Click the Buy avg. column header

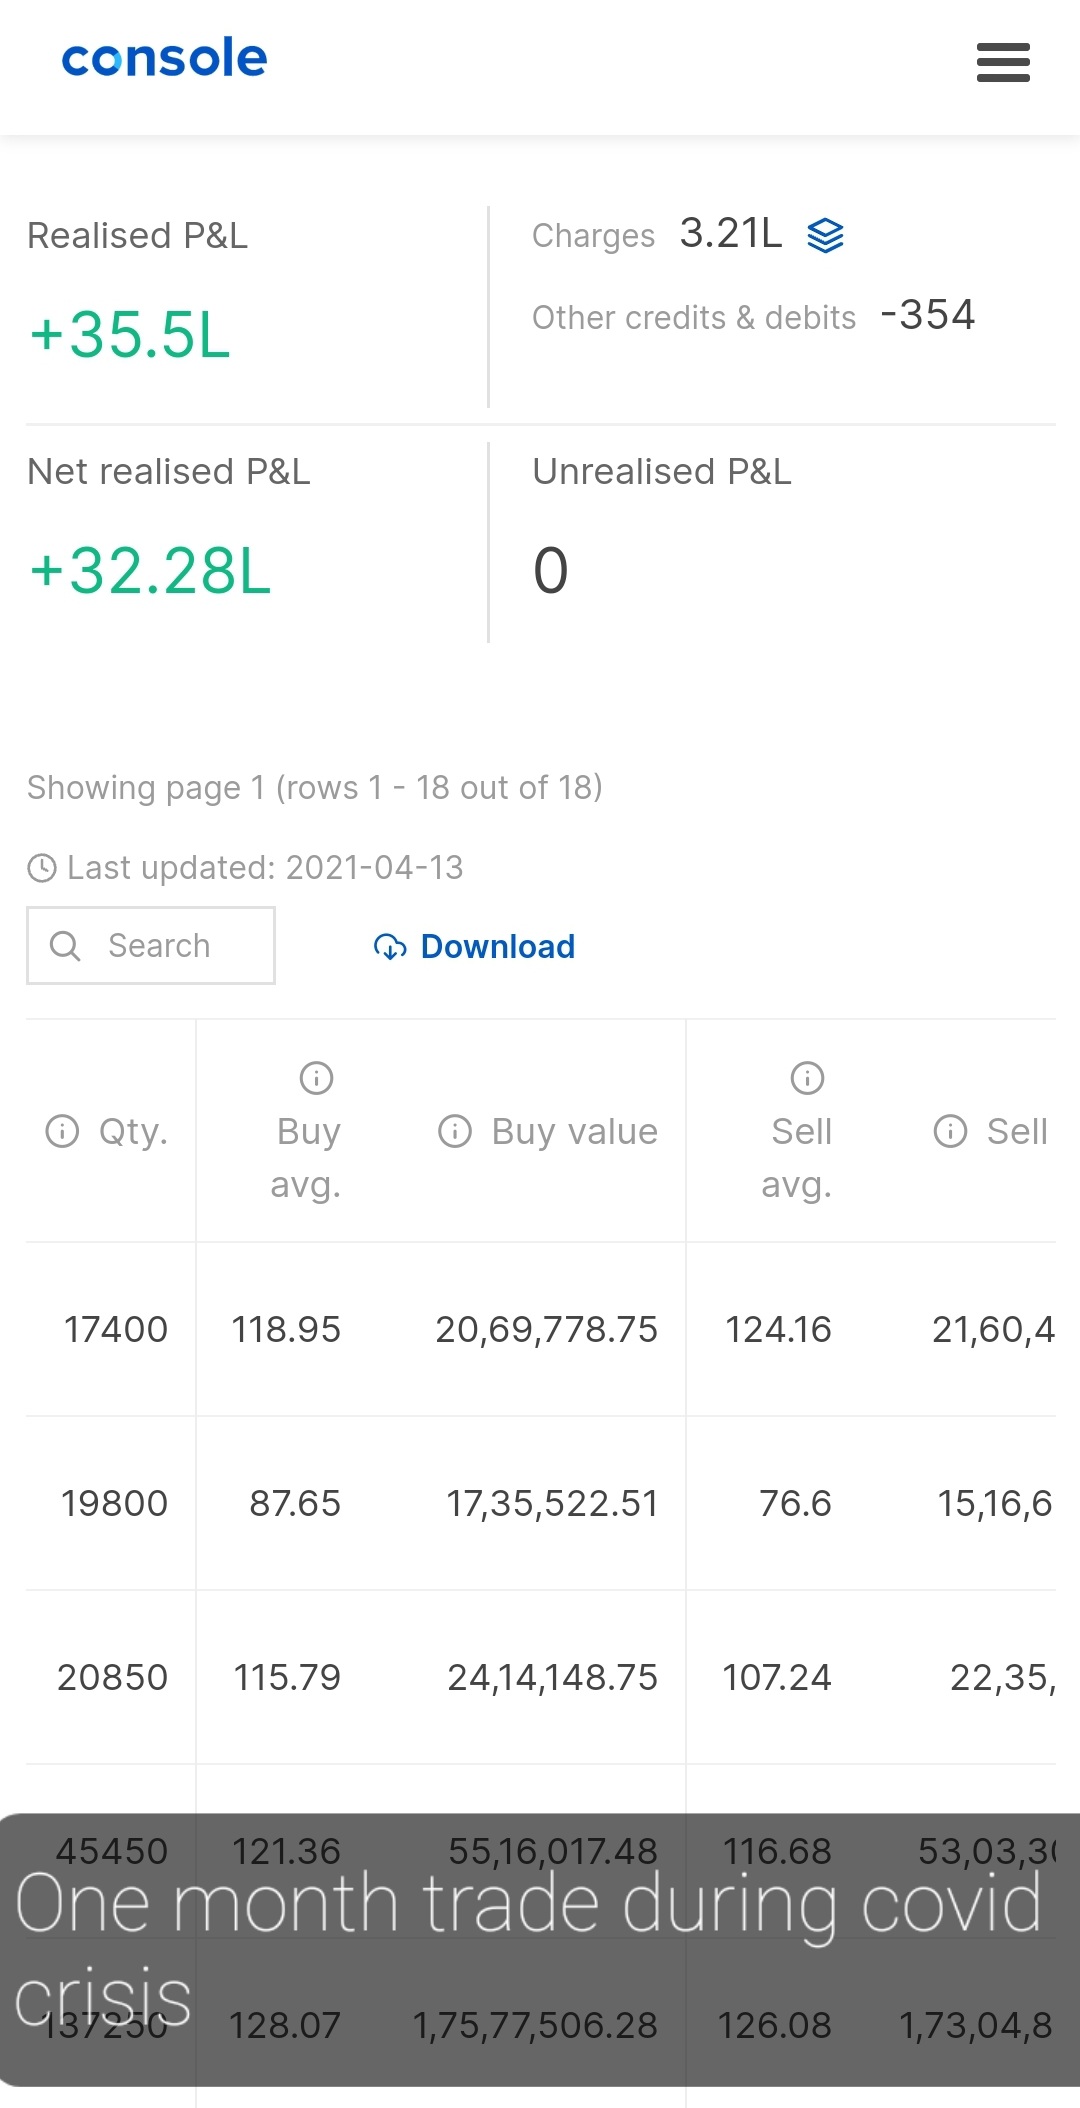[x=307, y=1158]
